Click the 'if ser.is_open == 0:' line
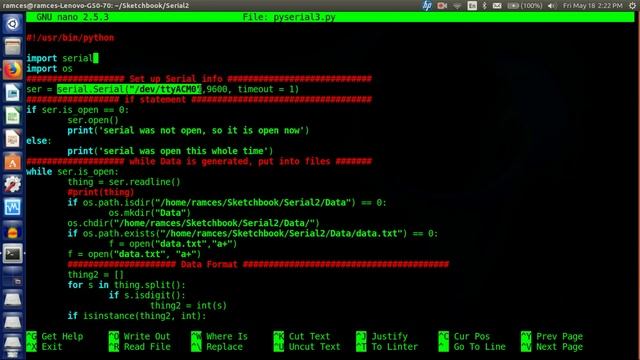 (78, 110)
